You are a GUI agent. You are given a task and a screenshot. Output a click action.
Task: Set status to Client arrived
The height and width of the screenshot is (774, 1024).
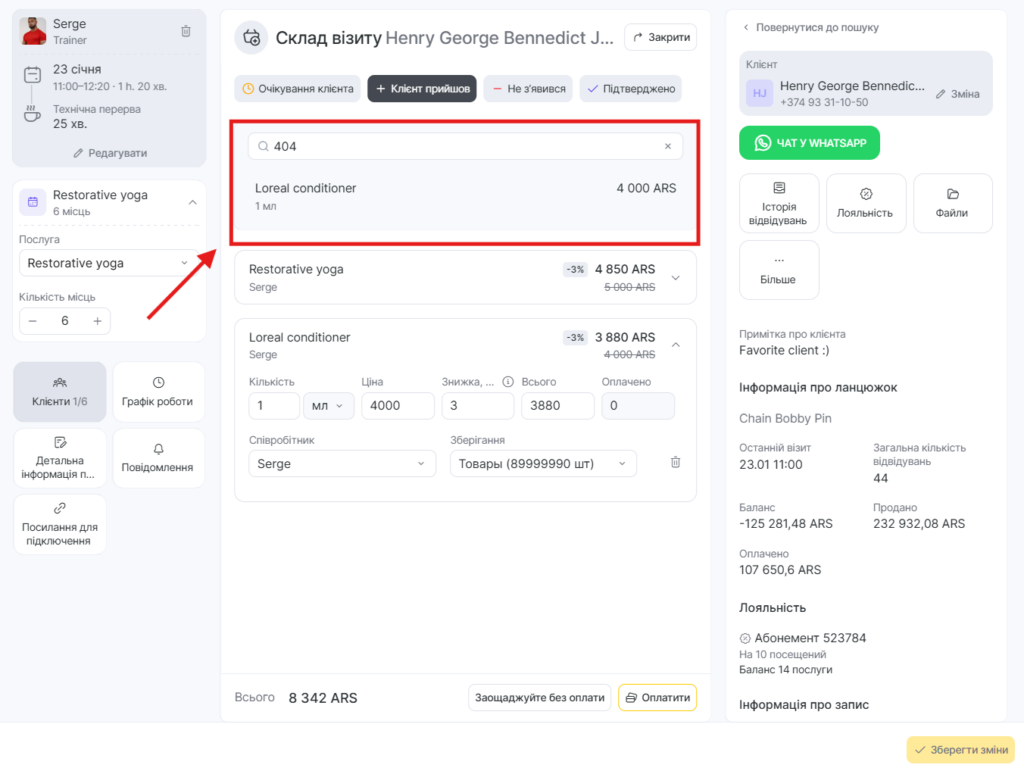tap(422, 89)
